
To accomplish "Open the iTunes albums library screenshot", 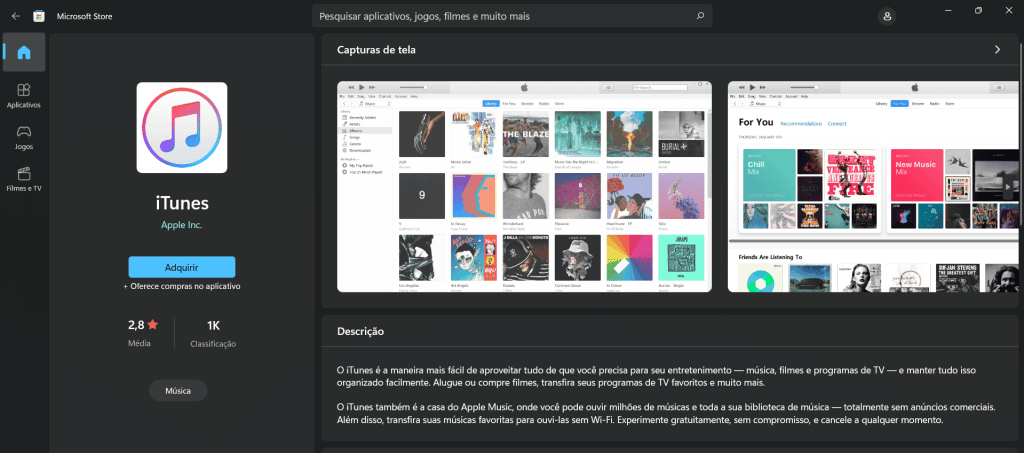I will 524,187.
